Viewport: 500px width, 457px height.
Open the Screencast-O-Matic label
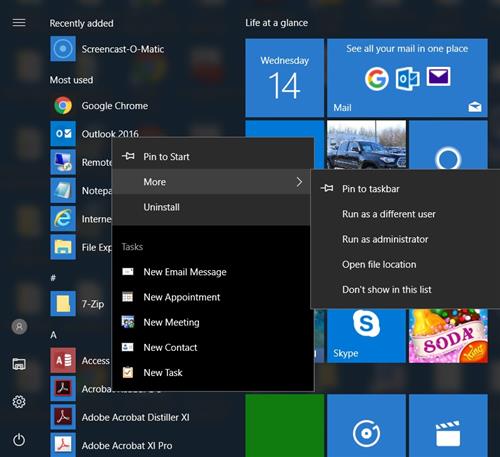(123, 49)
